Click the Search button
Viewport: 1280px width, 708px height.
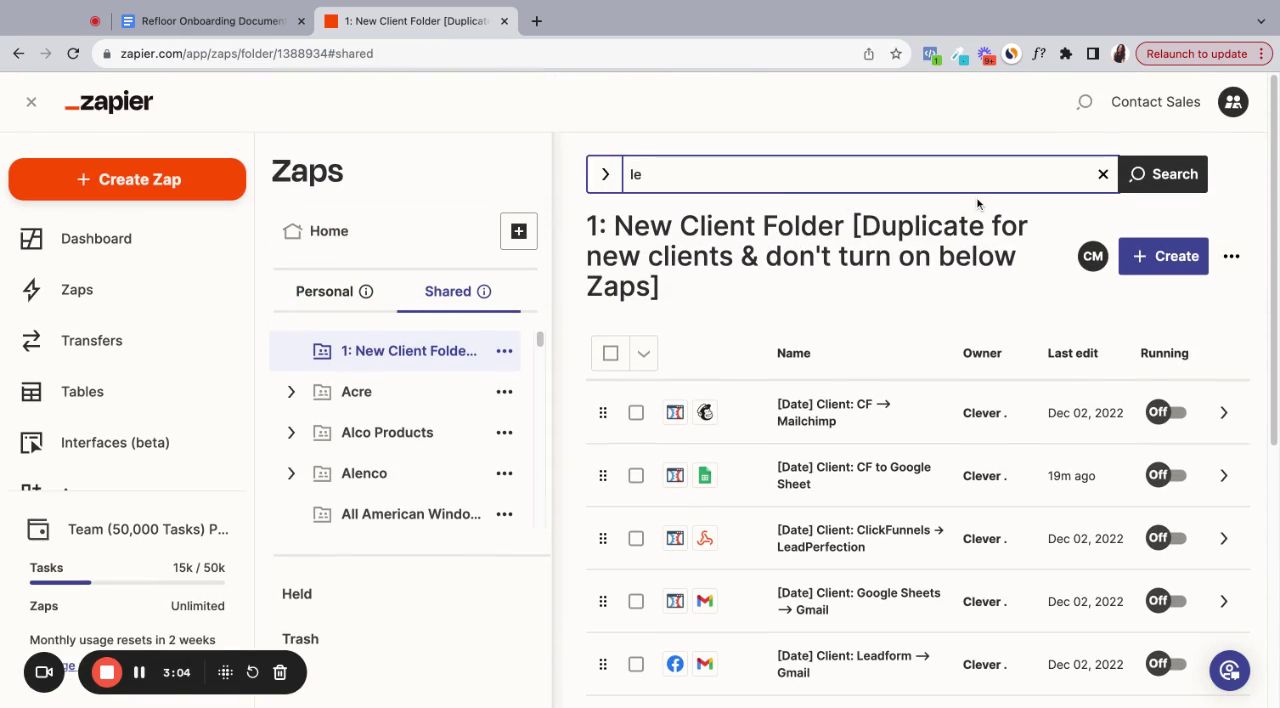click(1163, 174)
